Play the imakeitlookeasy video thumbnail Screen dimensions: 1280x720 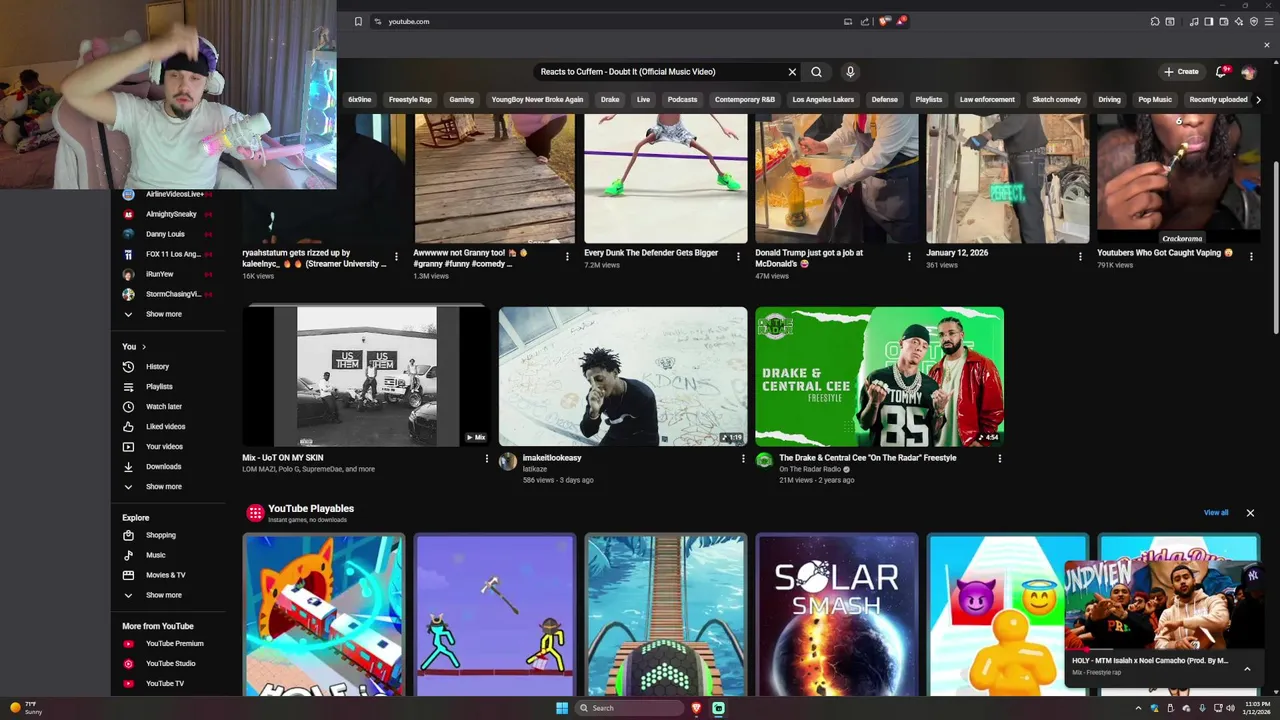pos(623,376)
